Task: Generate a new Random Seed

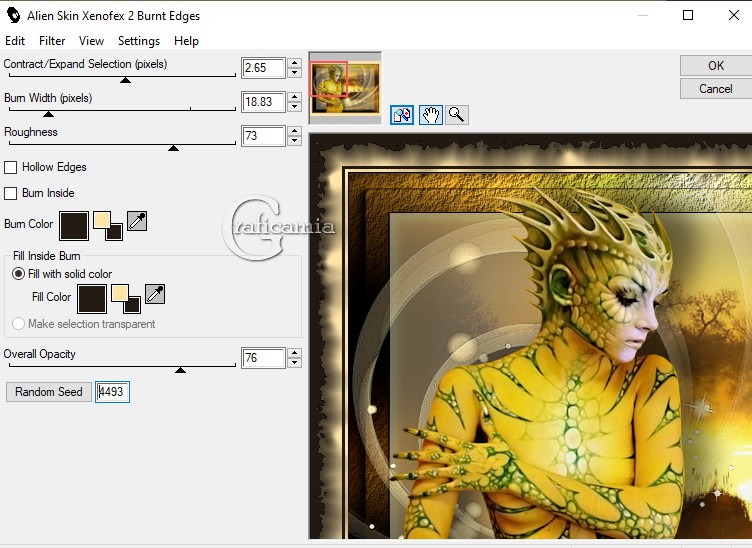Action: click(x=48, y=392)
